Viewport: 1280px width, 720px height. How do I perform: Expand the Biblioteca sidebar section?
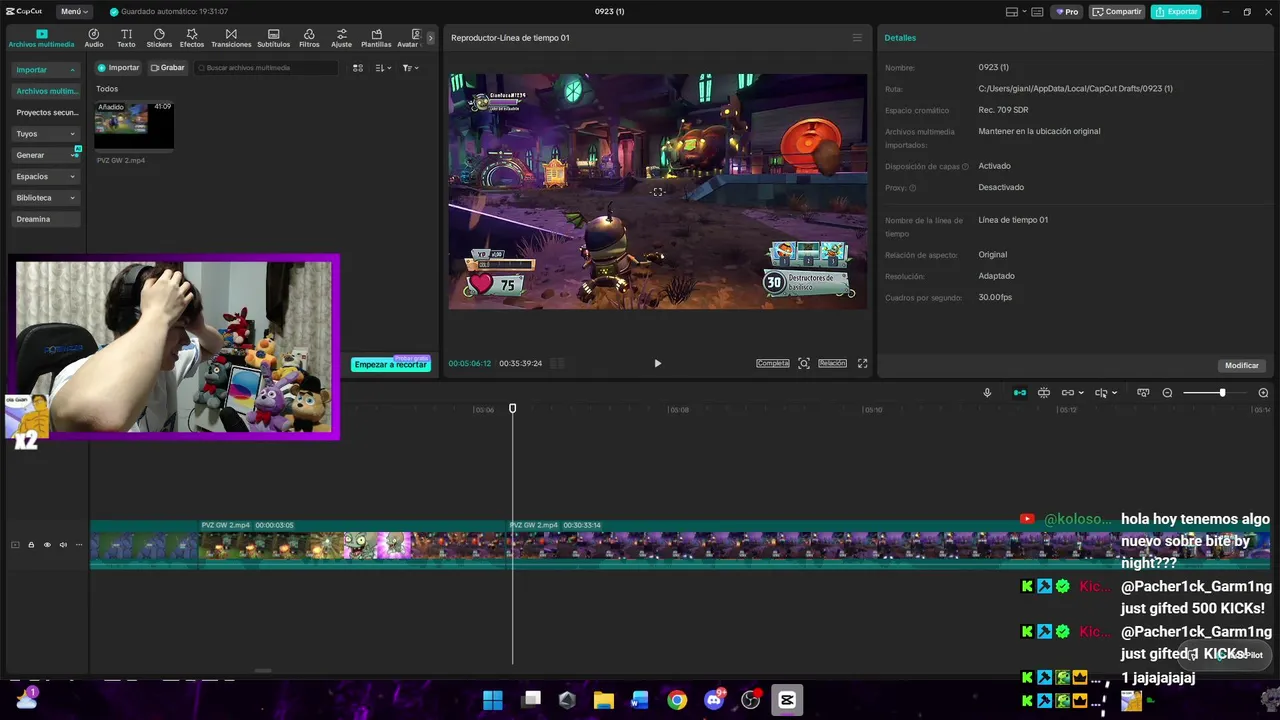[46, 198]
